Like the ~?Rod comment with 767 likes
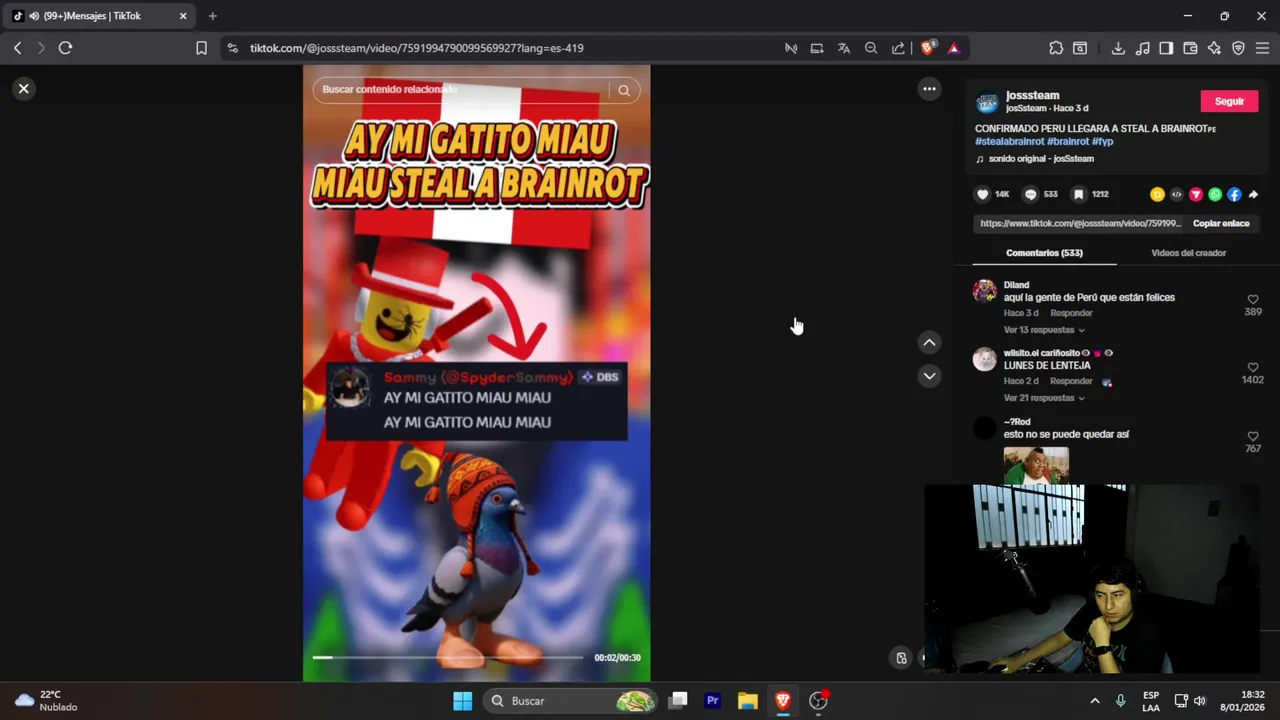Image resolution: width=1280 pixels, height=720 pixels. pyautogui.click(x=1253, y=437)
